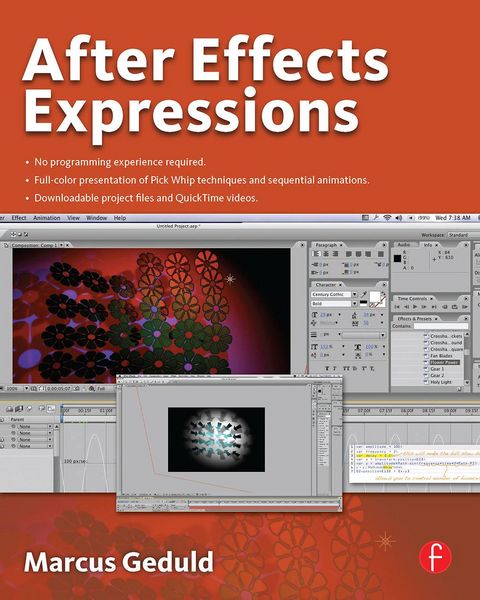Open the Animation menu
The height and width of the screenshot is (600, 480).
46,218
